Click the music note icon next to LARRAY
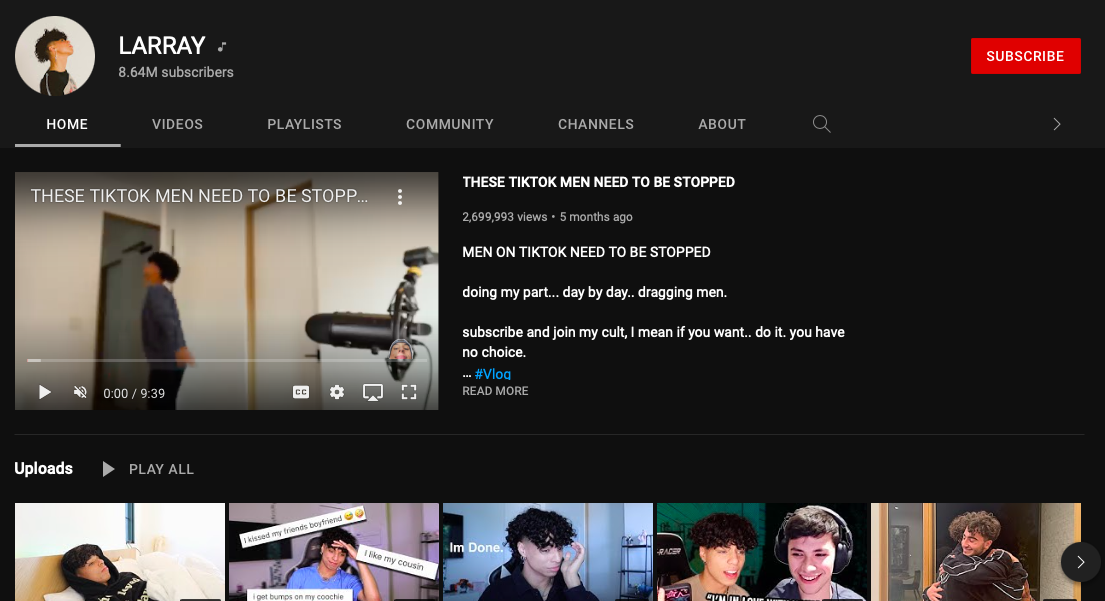Image resolution: width=1105 pixels, height=601 pixels. pyautogui.click(x=222, y=47)
